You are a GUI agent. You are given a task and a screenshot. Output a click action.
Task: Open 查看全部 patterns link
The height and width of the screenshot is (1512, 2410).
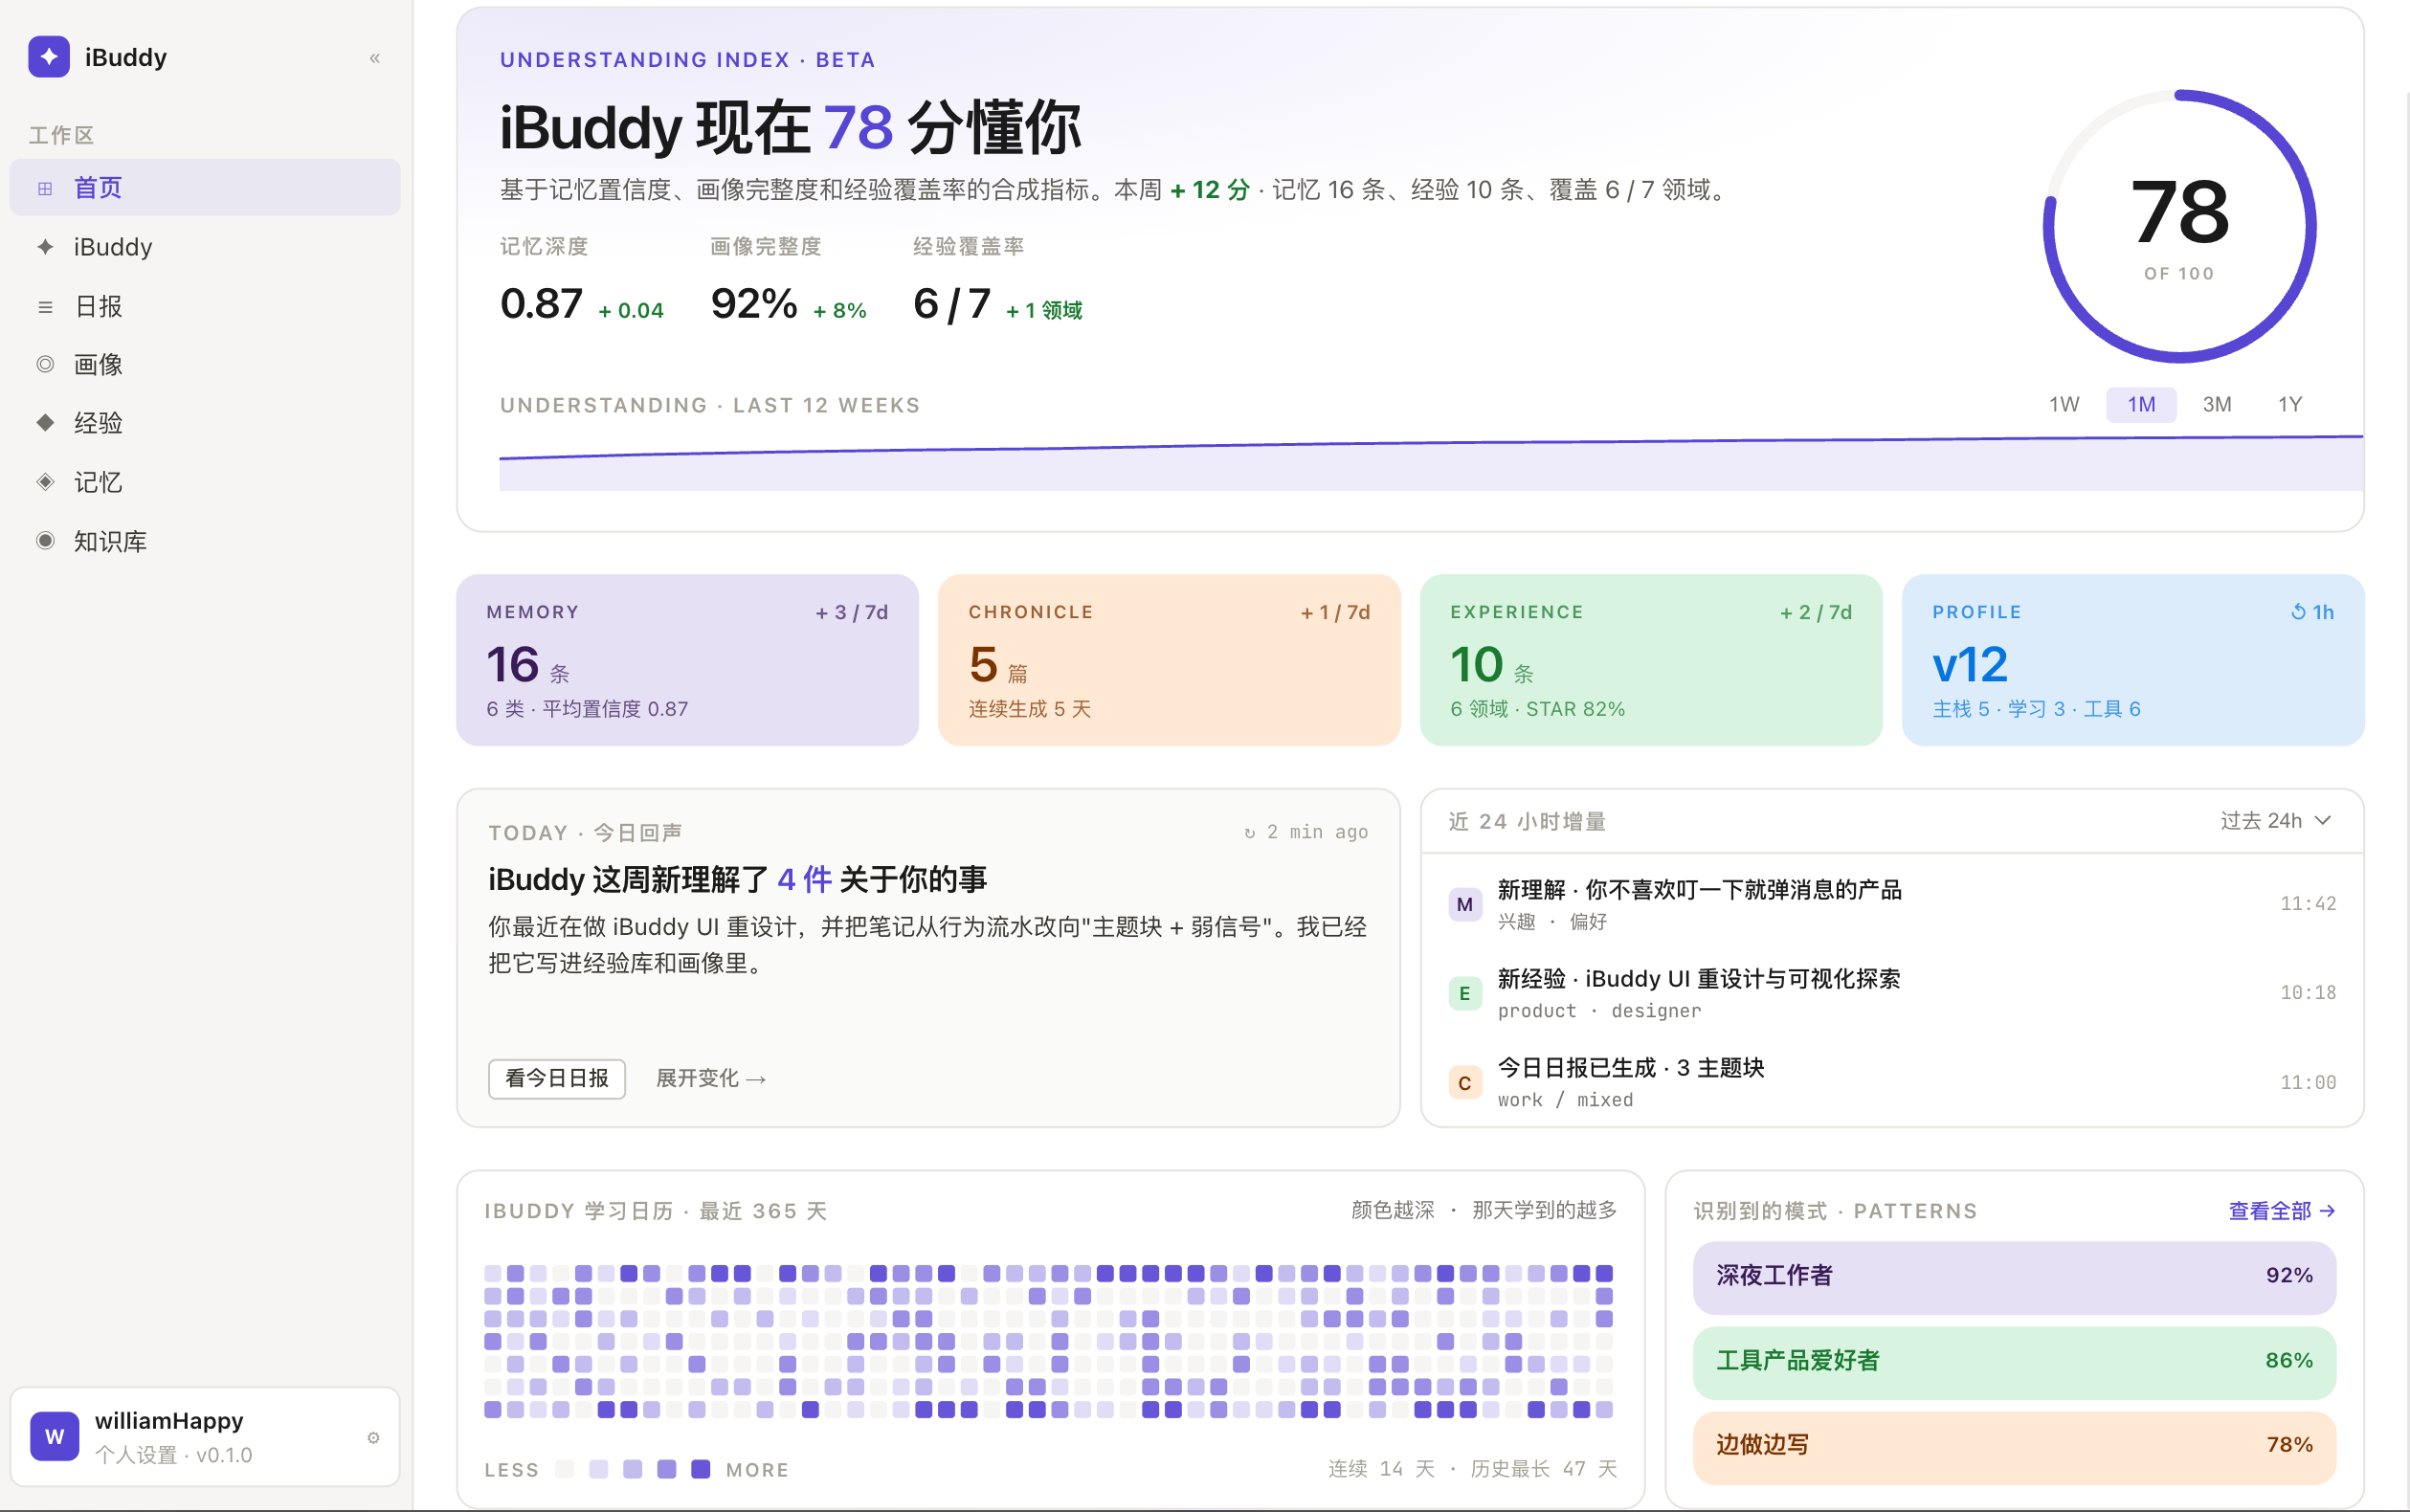2282,1211
